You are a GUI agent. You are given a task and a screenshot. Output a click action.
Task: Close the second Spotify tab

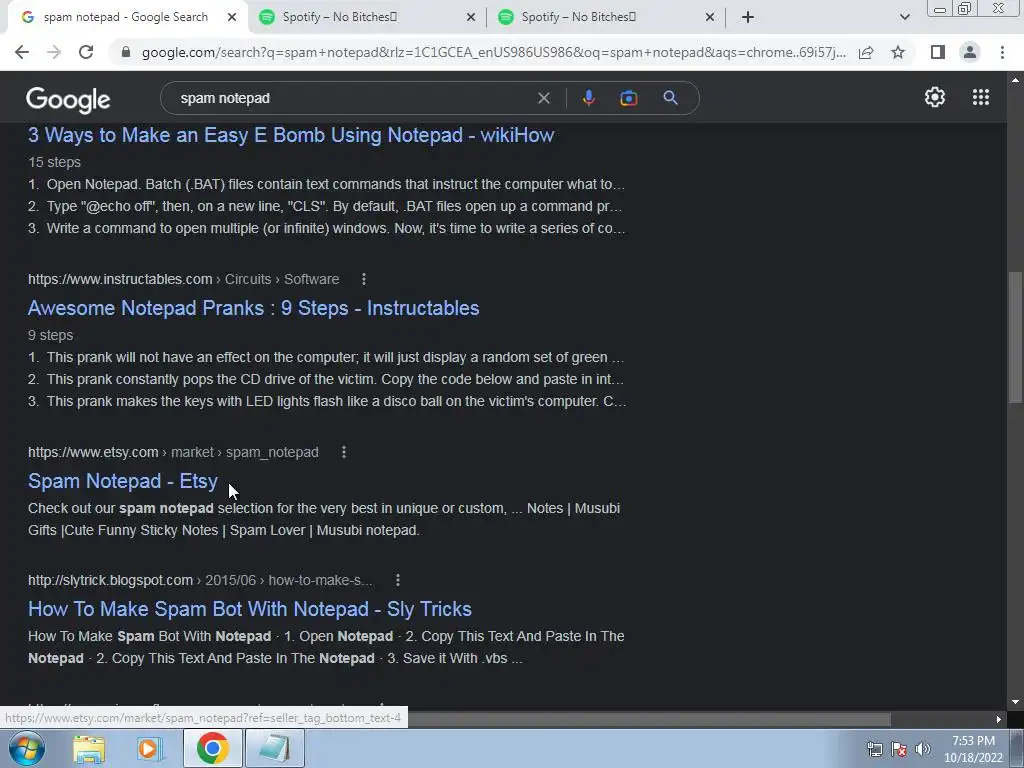coord(710,17)
